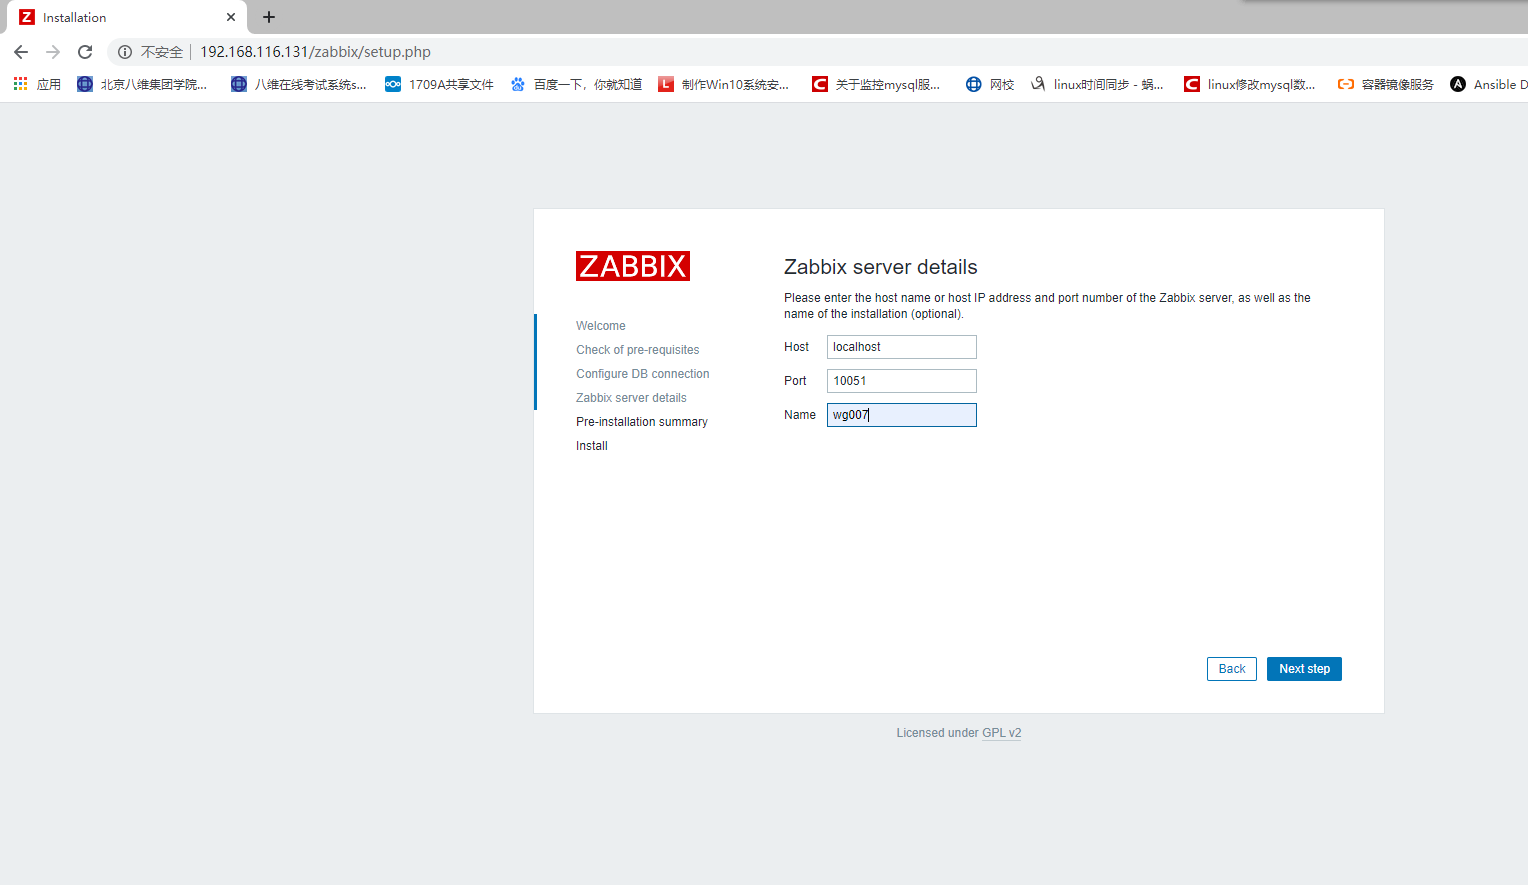Open a new browser tab
This screenshot has height=885, width=1528.
tap(269, 17)
